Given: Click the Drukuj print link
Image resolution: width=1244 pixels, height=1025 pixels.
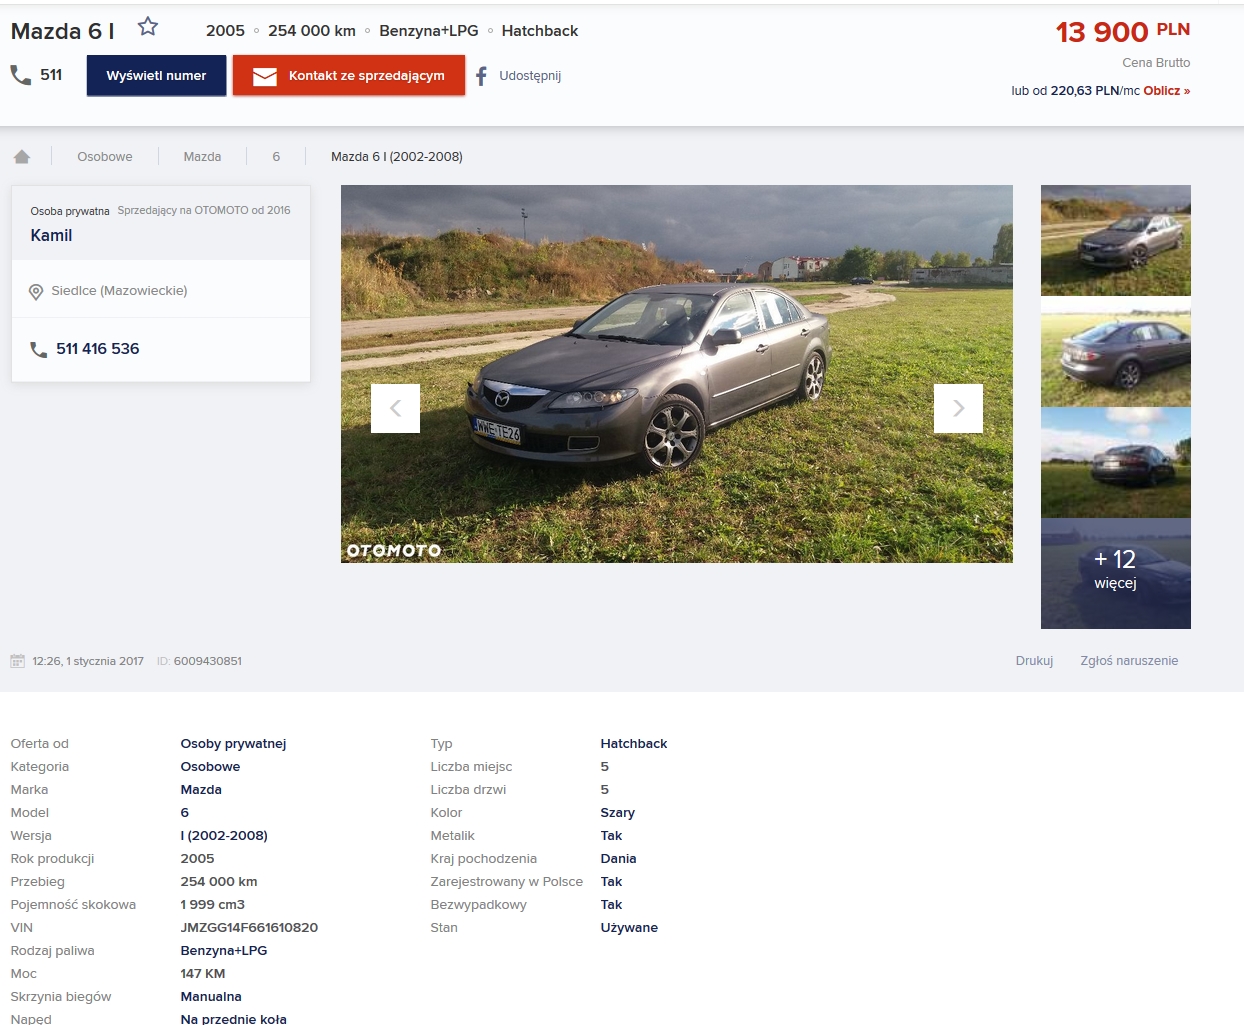Looking at the screenshot, I should (1034, 661).
